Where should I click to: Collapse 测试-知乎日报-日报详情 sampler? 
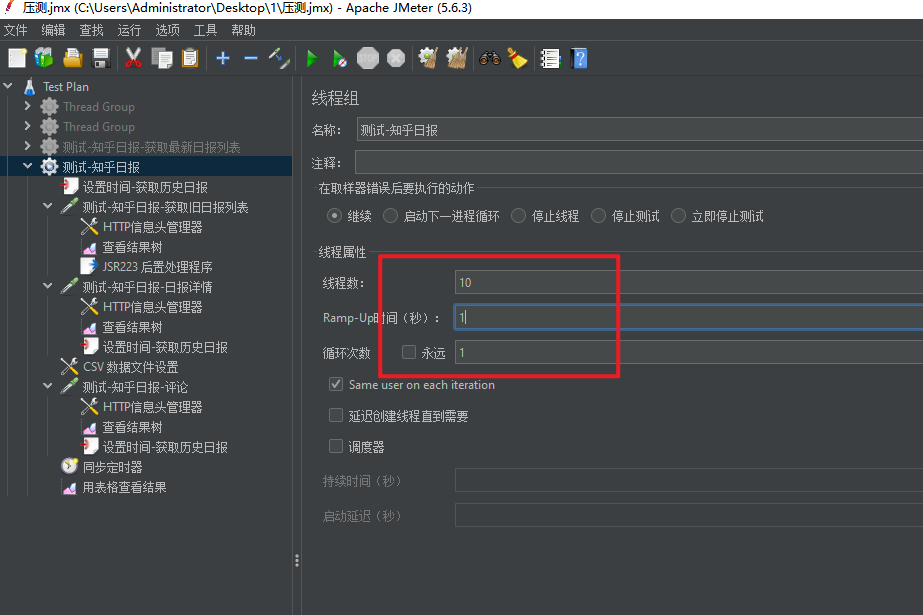click(x=48, y=286)
